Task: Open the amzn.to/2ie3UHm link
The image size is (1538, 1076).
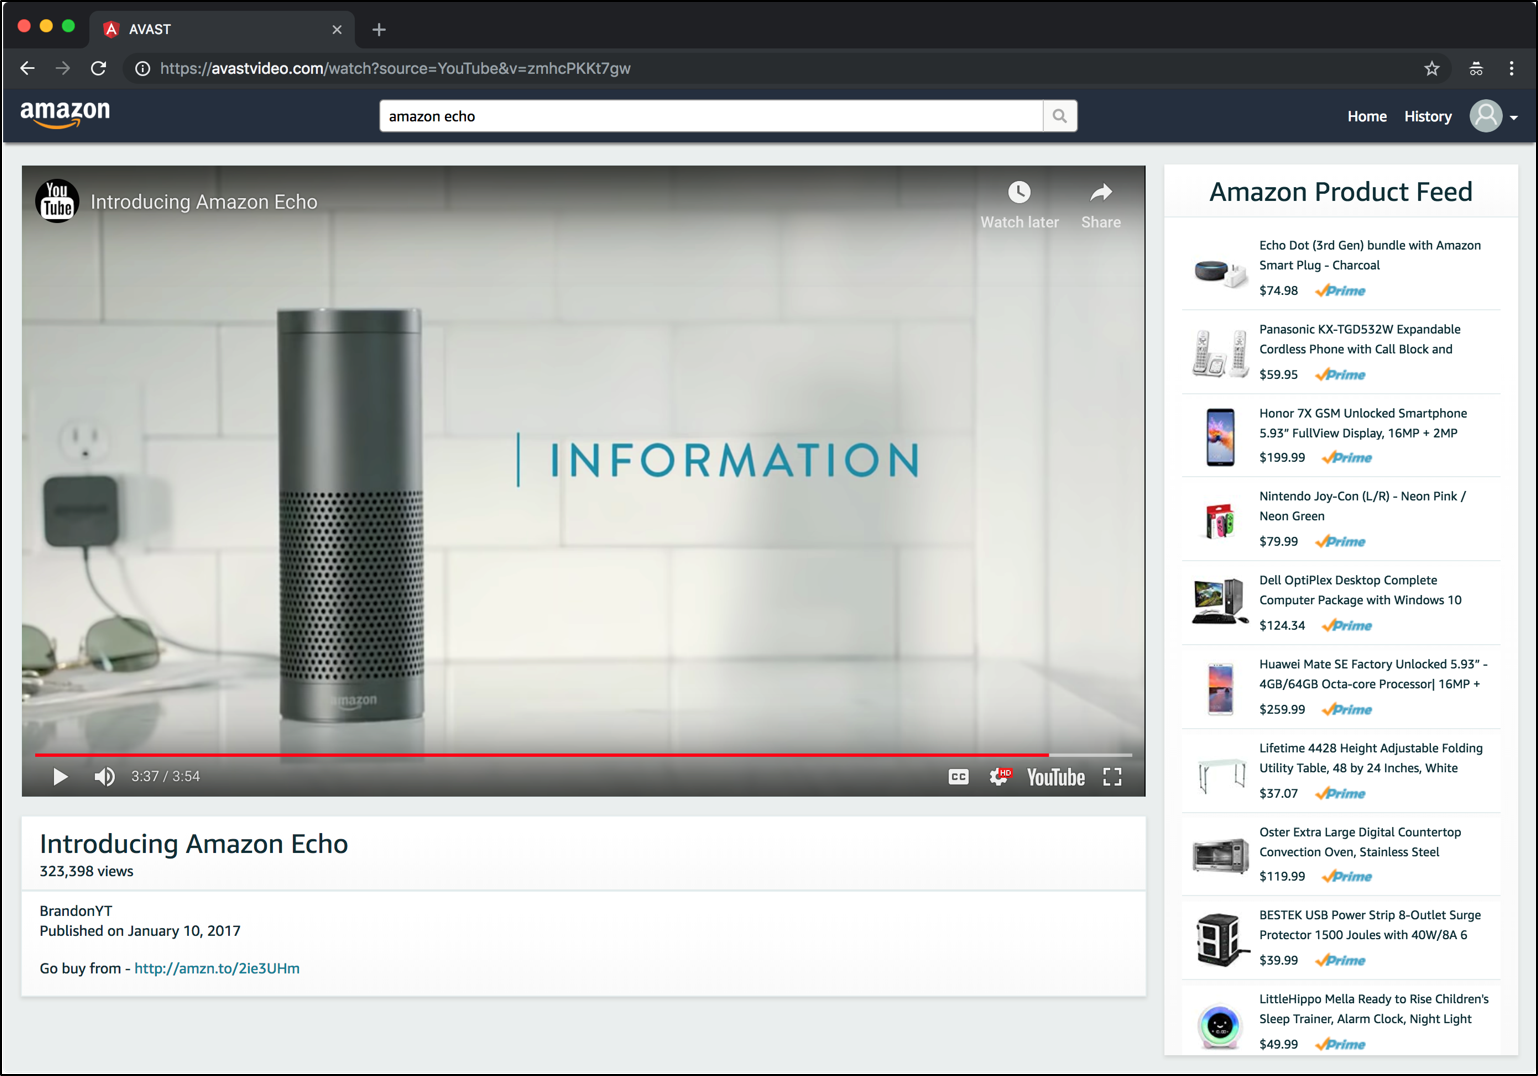Action: coord(217,968)
